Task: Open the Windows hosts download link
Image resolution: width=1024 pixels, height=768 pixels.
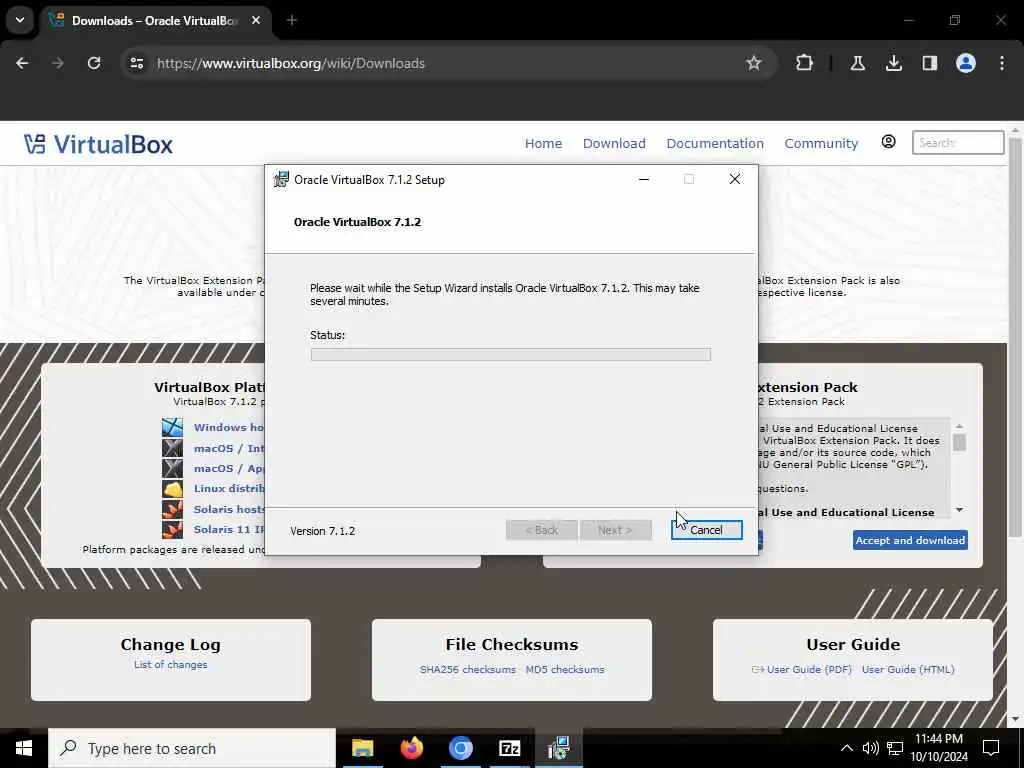Action: (229, 427)
